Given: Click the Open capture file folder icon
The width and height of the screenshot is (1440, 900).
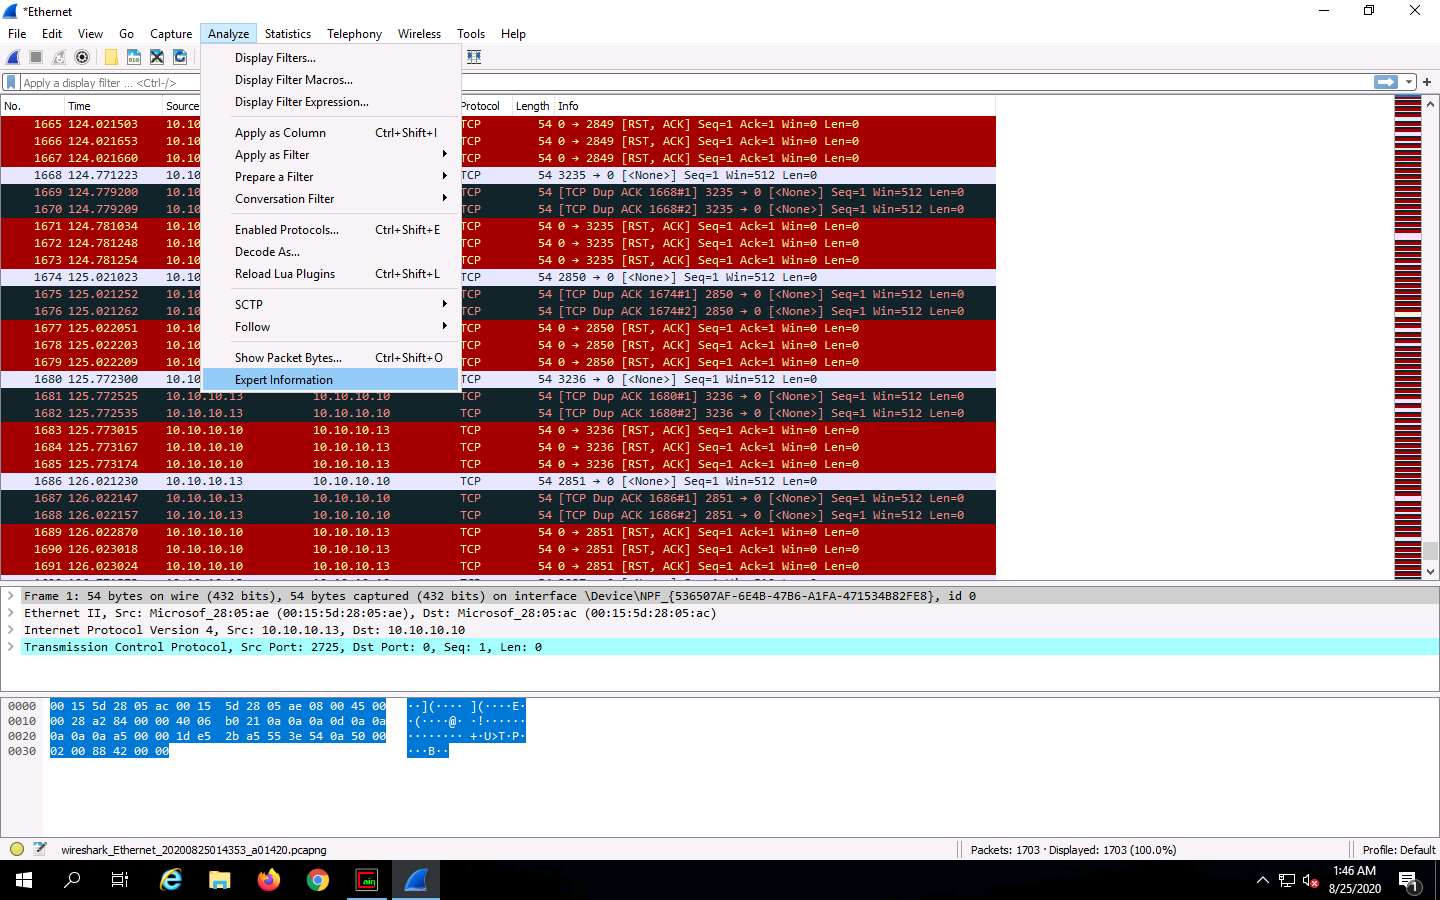Looking at the screenshot, I should tap(111, 57).
